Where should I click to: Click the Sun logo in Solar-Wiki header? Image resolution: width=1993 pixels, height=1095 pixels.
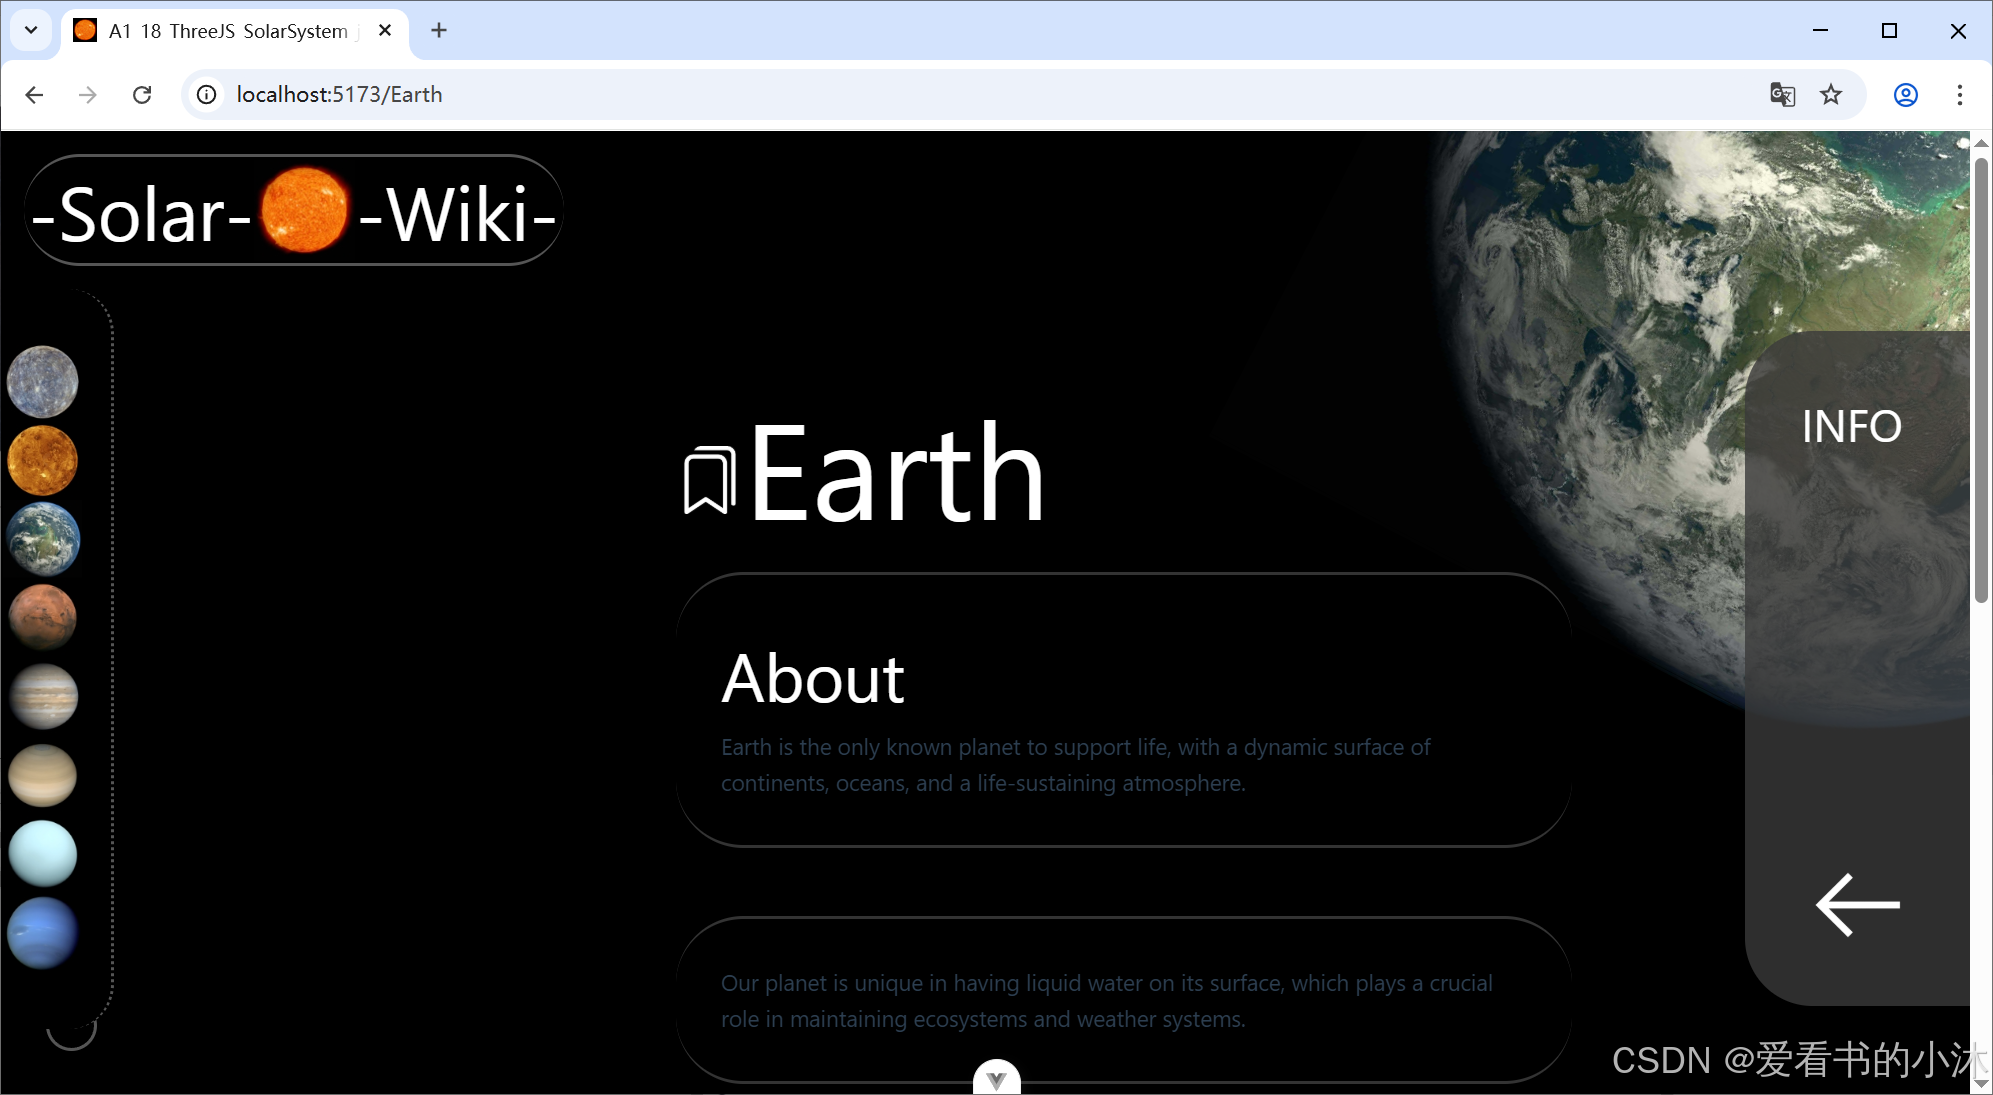(304, 211)
